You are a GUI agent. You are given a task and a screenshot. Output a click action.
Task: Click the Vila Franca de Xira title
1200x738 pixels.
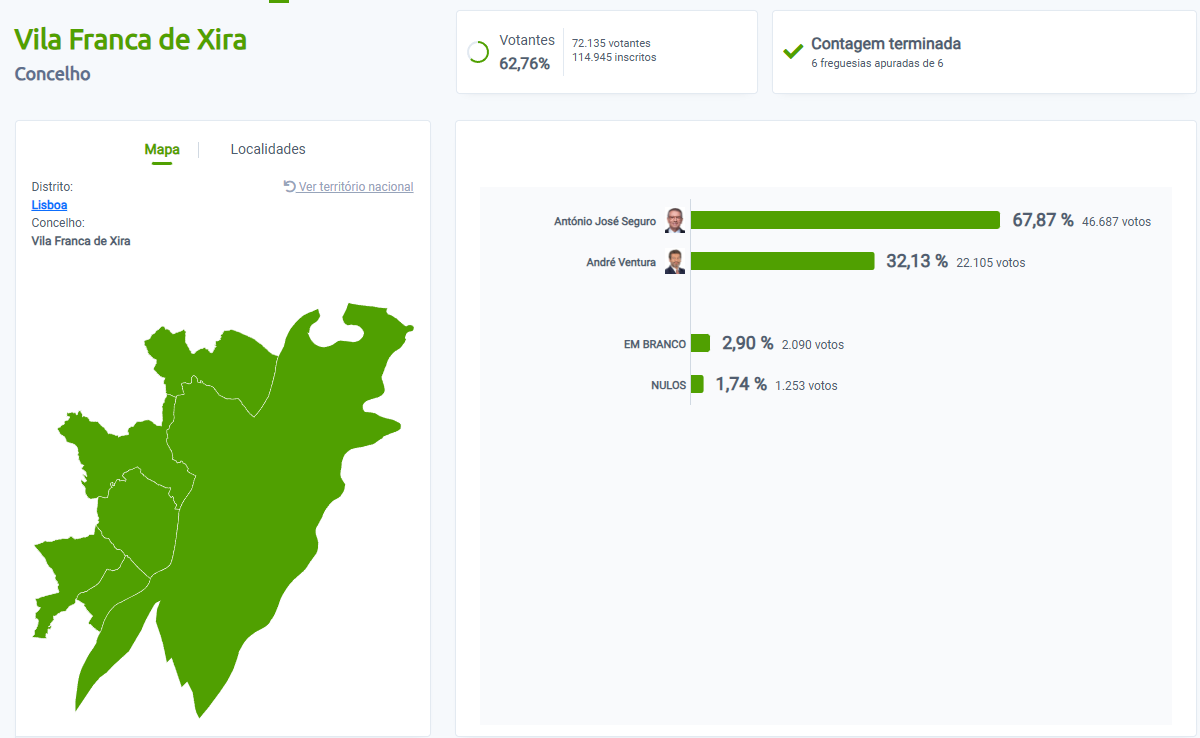tap(130, 40)
